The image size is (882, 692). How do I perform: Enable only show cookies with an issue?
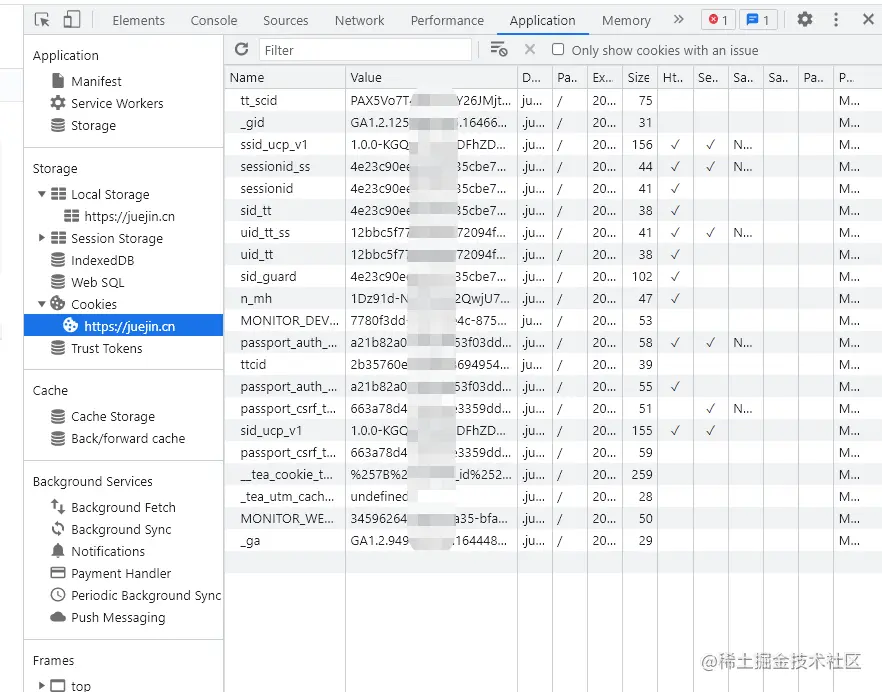(x=558, y=50)
